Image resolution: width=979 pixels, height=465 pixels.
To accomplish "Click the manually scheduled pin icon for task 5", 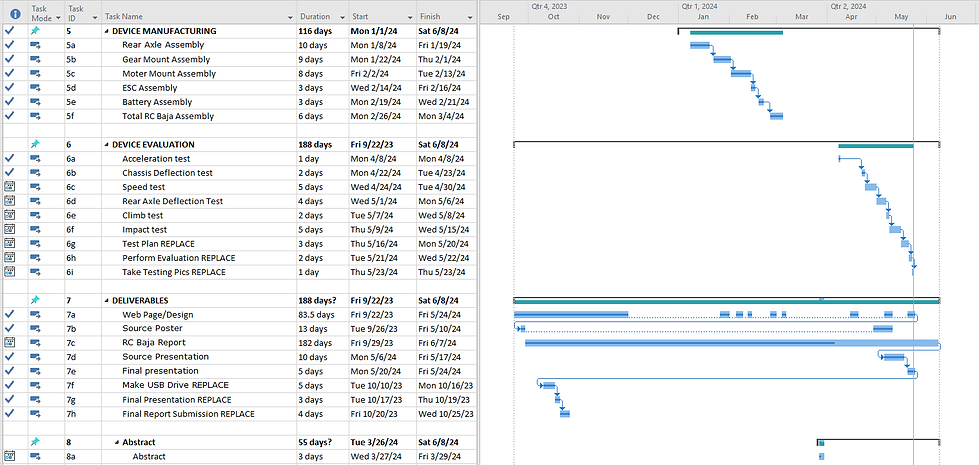I will coord(36,31).
